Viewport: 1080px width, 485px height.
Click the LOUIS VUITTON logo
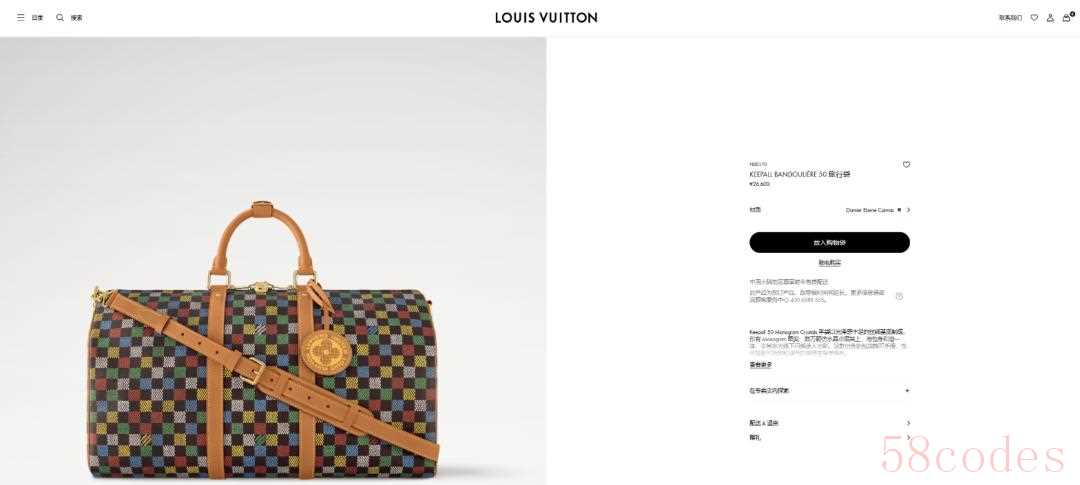point(546,18)
